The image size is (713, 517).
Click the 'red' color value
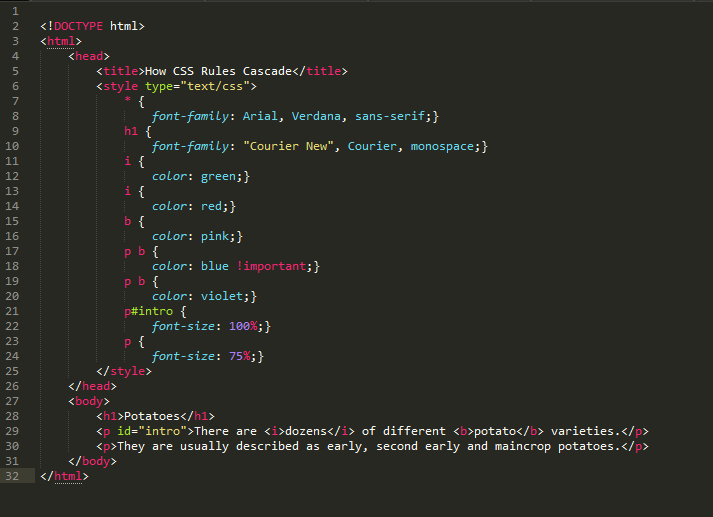pyautogui.click(x=211, y=206)
